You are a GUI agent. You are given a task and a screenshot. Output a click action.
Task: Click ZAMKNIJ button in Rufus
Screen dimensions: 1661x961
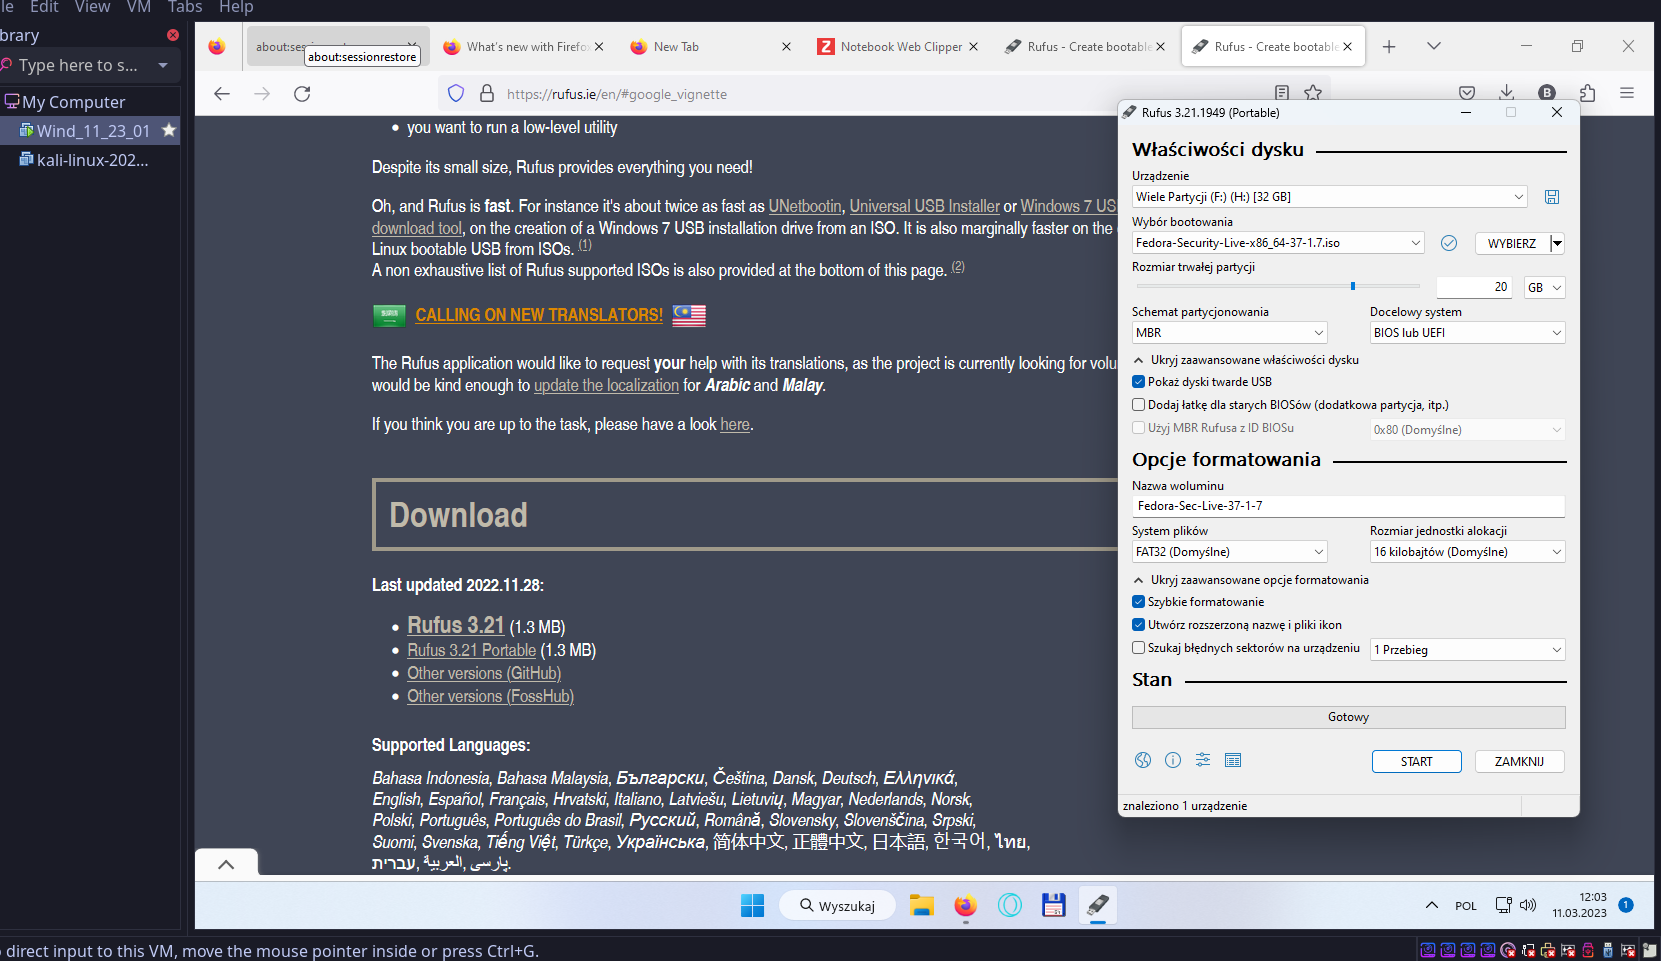tap(1520, 761)
